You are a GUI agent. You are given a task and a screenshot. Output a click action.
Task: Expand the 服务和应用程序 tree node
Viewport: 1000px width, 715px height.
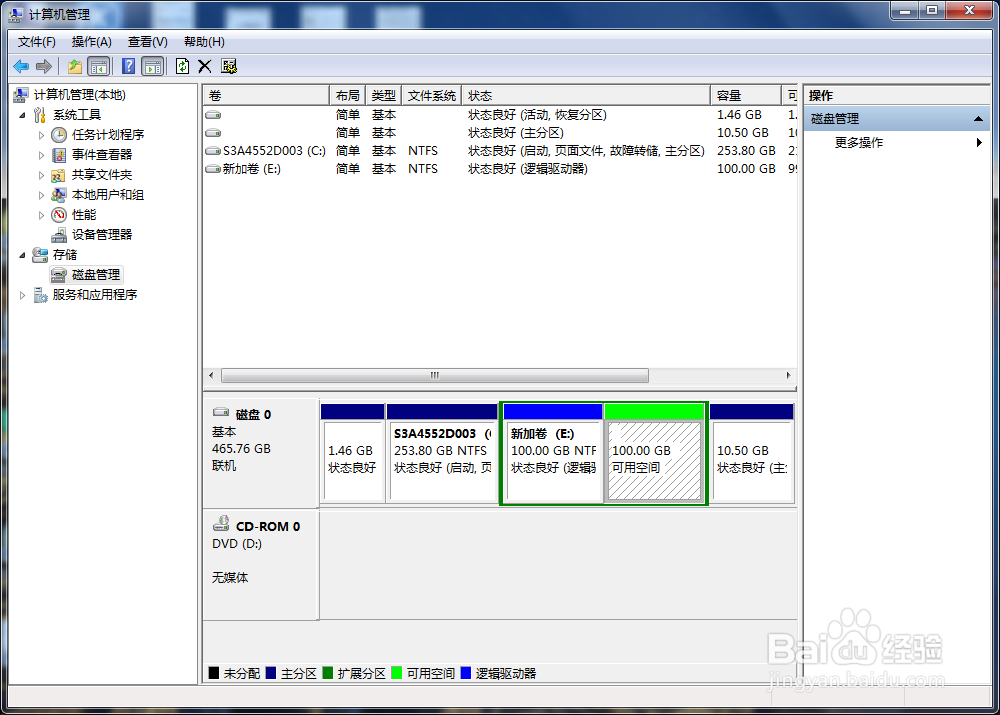click(x=22, y=295)
